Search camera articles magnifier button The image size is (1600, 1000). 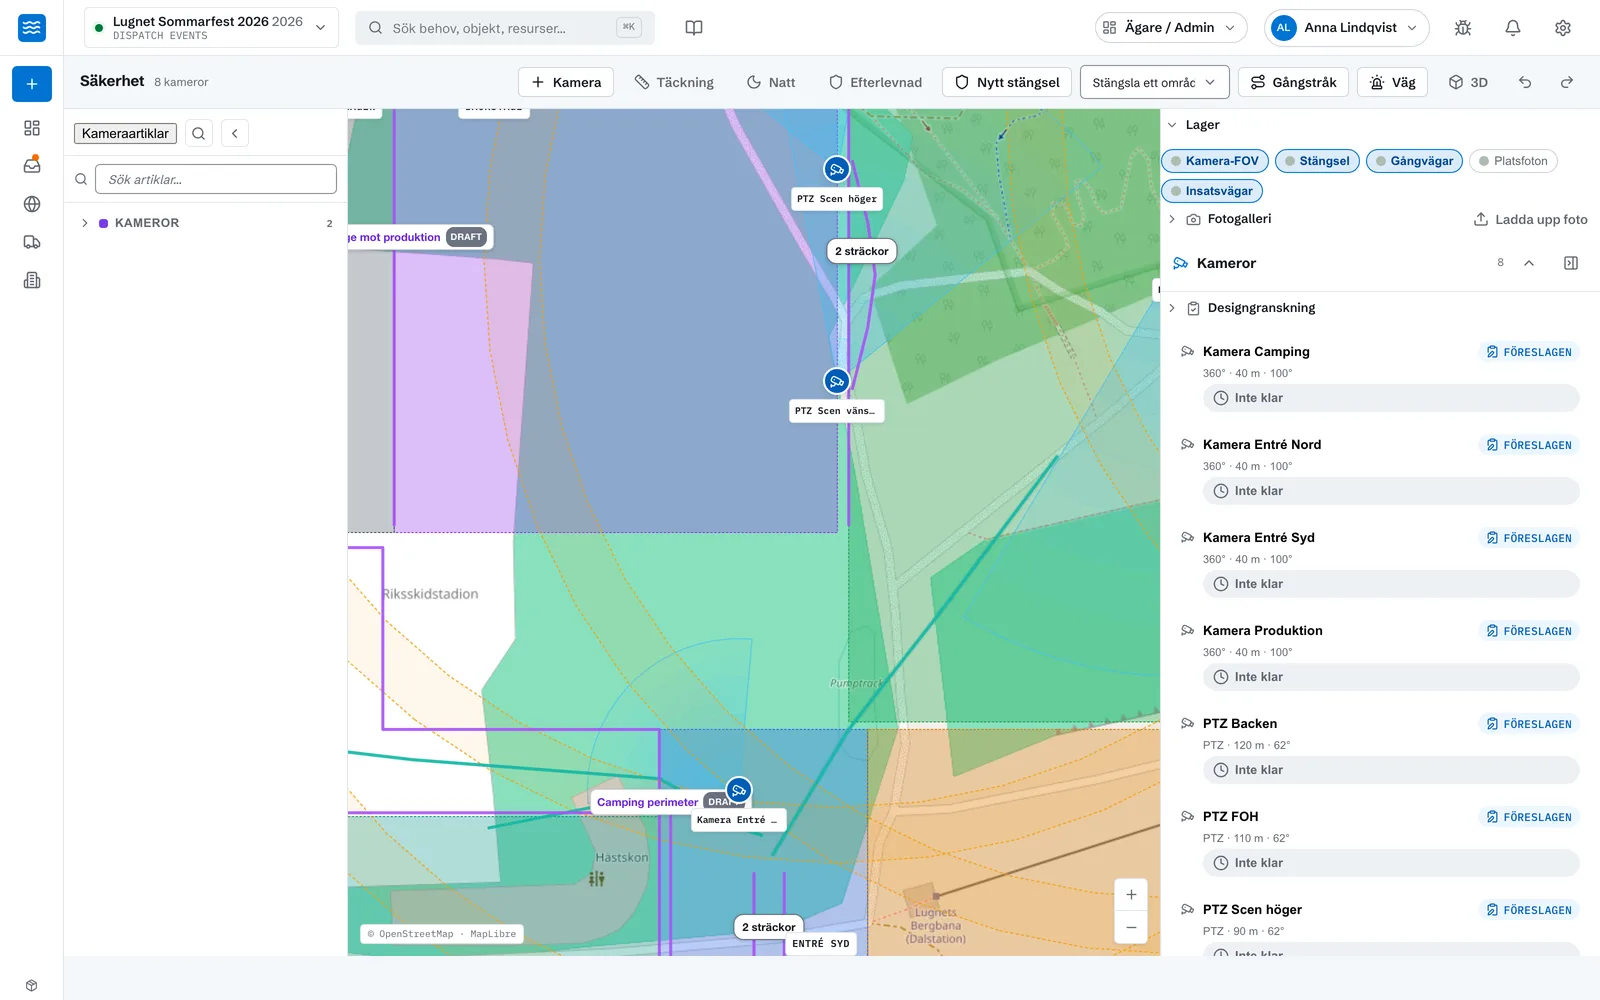(198, 133)
